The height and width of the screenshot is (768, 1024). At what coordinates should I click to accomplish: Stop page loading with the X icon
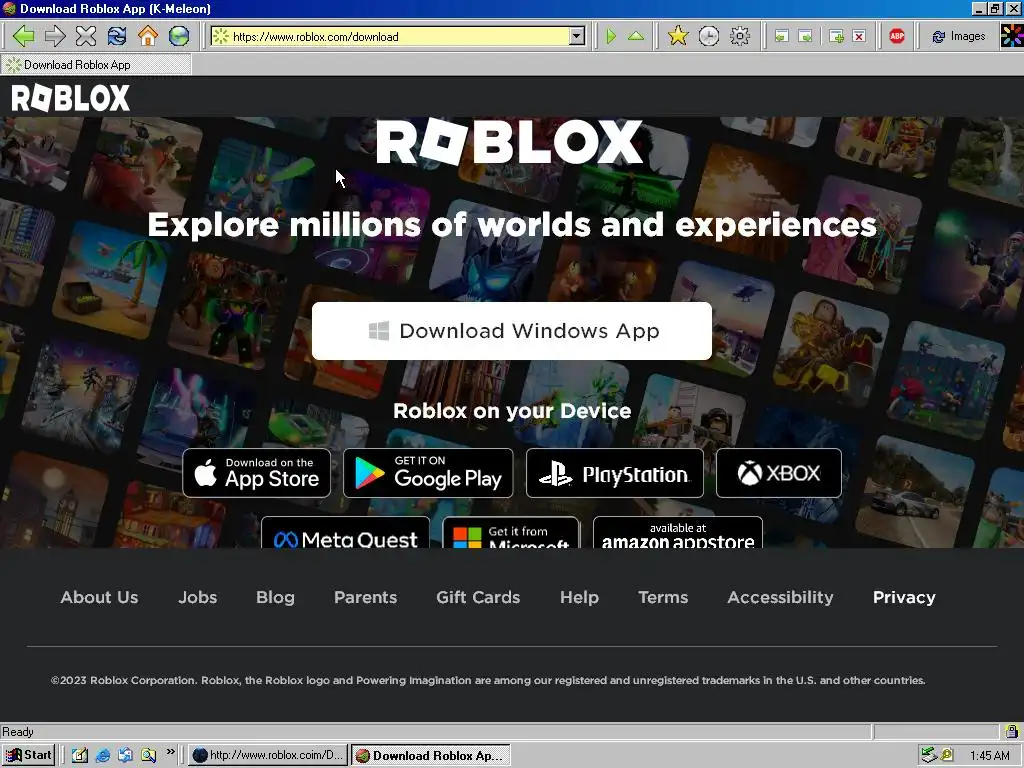(86, 36)
